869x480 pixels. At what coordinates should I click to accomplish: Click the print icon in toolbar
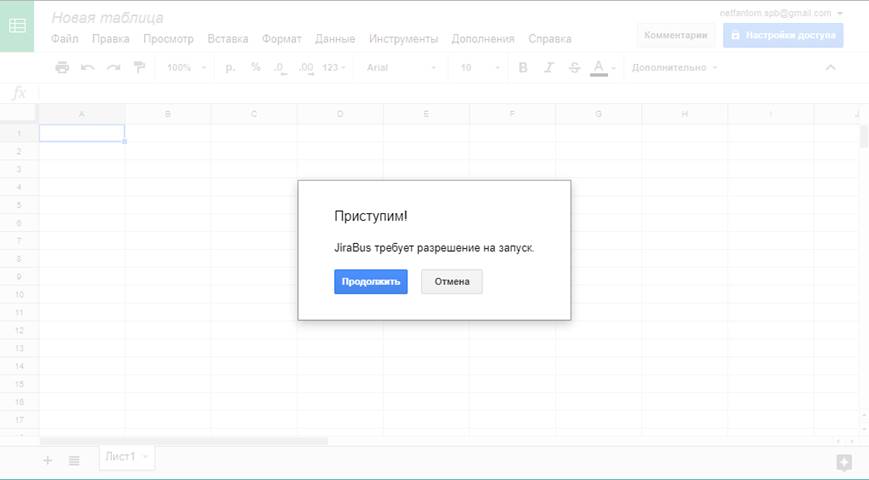(62, 68)
